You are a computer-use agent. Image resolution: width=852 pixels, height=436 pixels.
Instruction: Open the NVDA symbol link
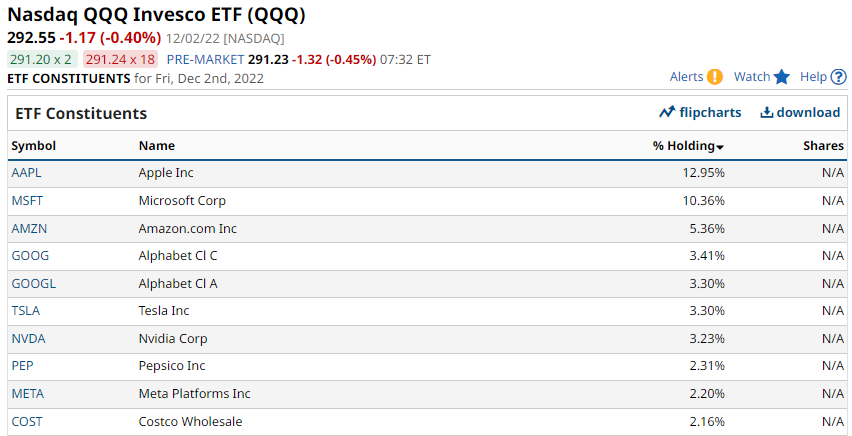(x=28, y=339)
